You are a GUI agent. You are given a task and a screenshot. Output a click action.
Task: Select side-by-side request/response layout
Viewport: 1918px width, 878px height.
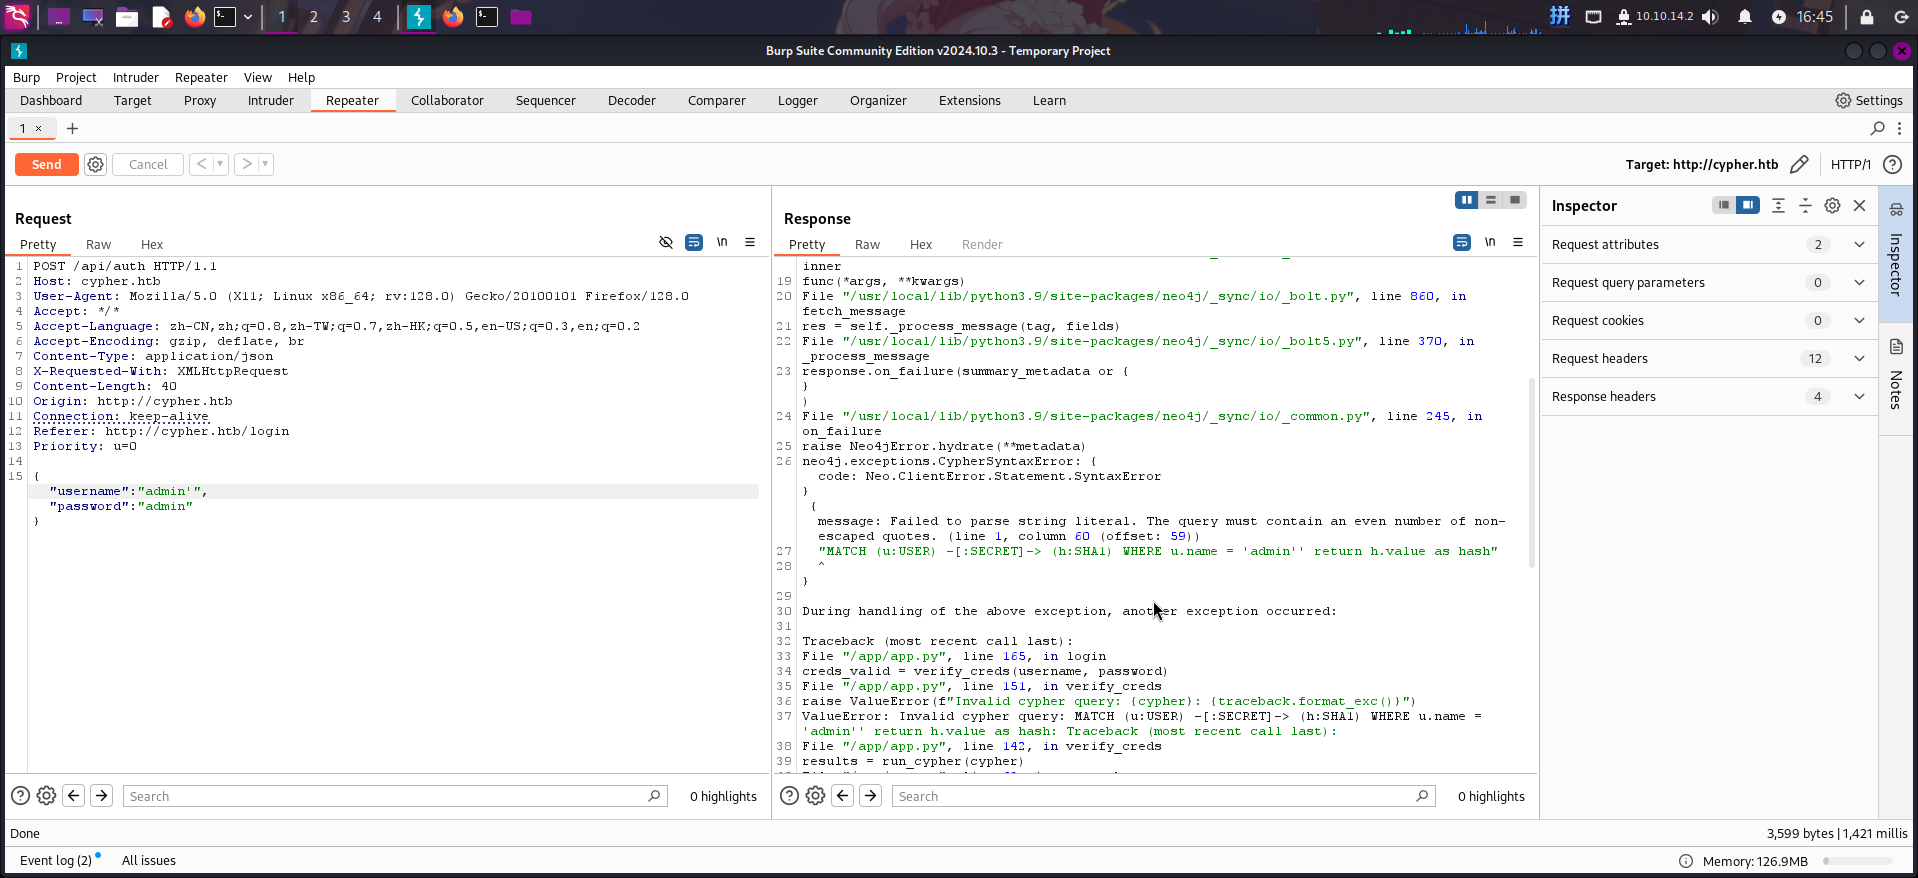1467,200
